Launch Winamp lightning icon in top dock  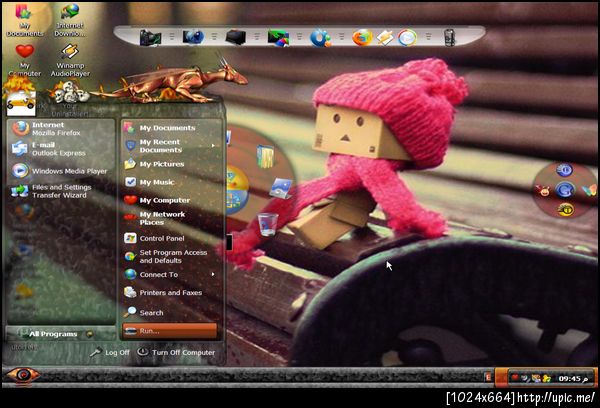385,38
